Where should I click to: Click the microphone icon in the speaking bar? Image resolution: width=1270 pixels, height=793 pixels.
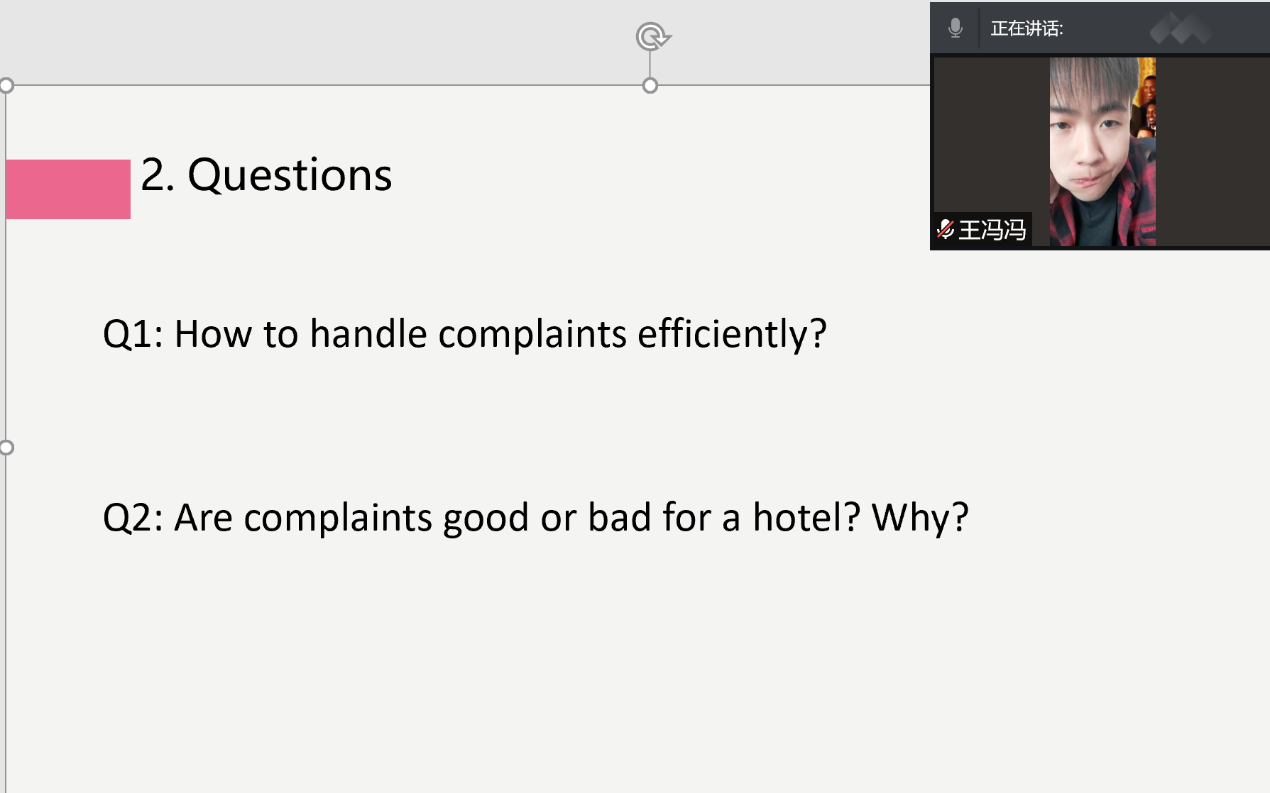955,28
